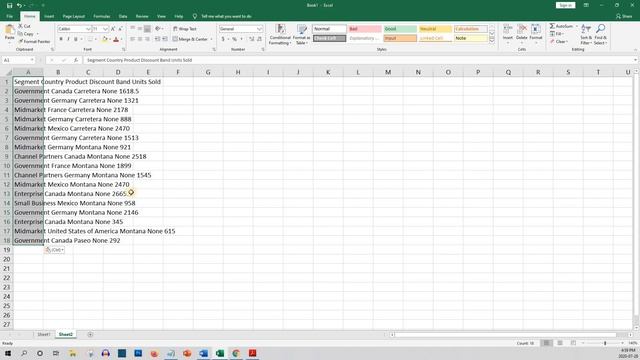Increase font size with the larger A icon

pos(113,29)
